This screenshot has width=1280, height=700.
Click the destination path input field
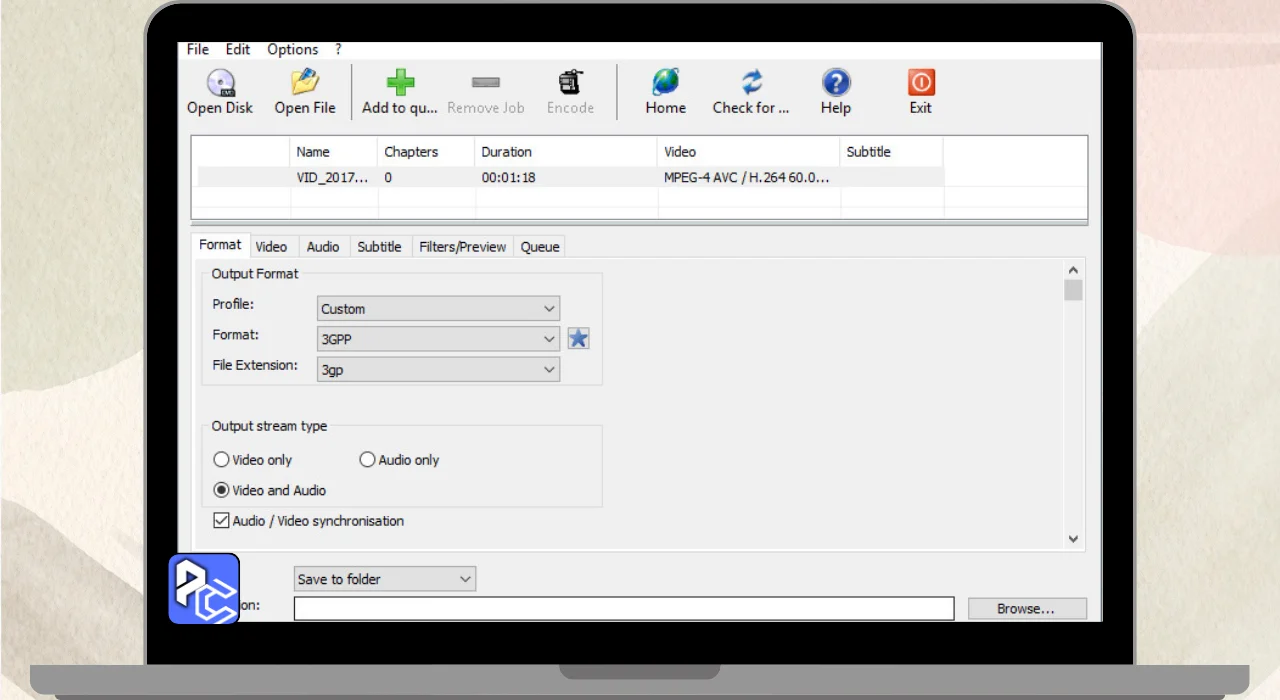pos(623,608)
